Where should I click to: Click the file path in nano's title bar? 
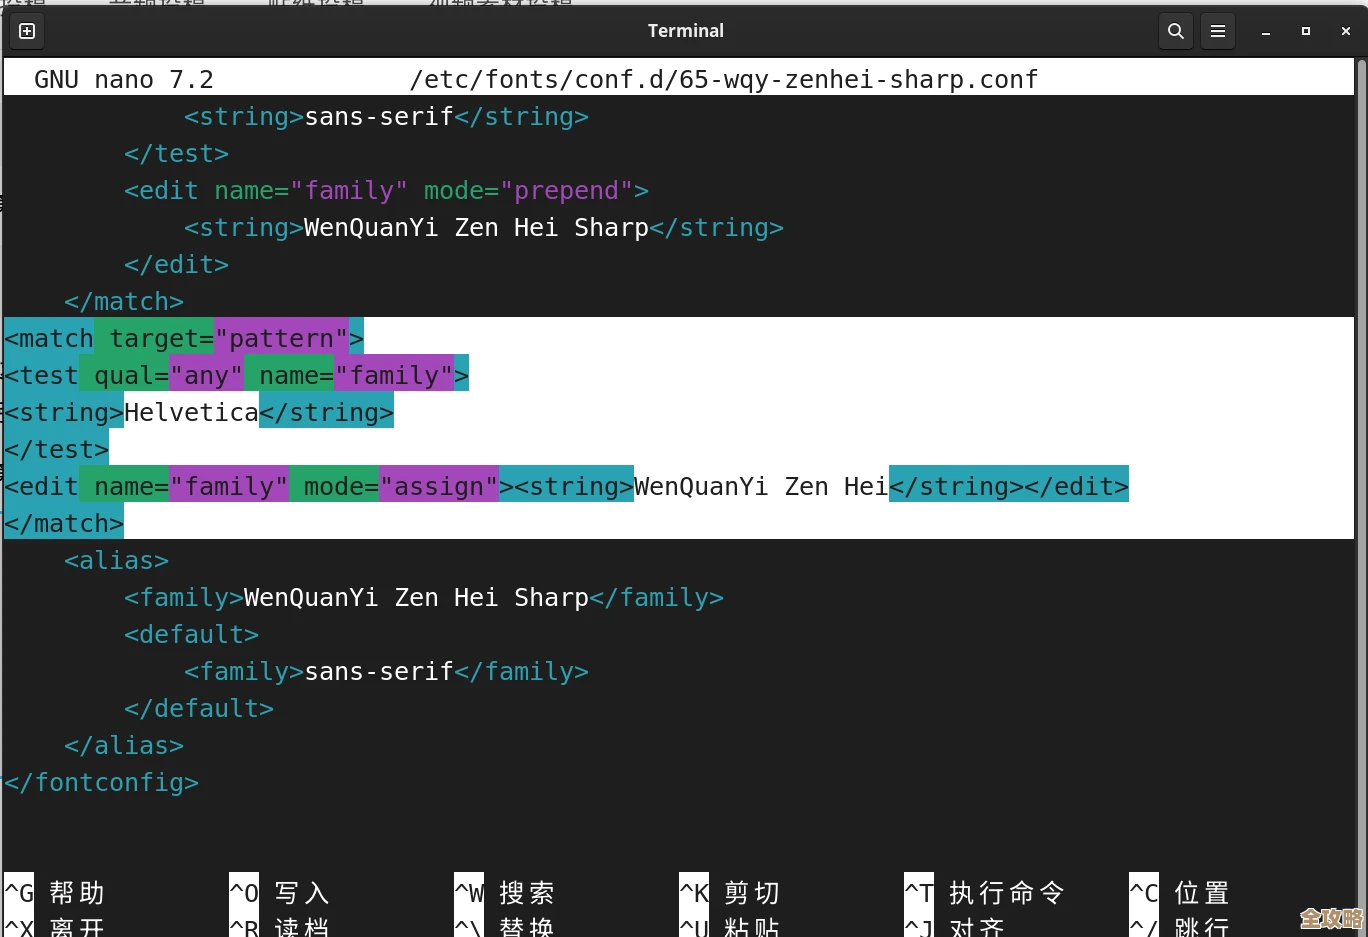click(724, 79)
